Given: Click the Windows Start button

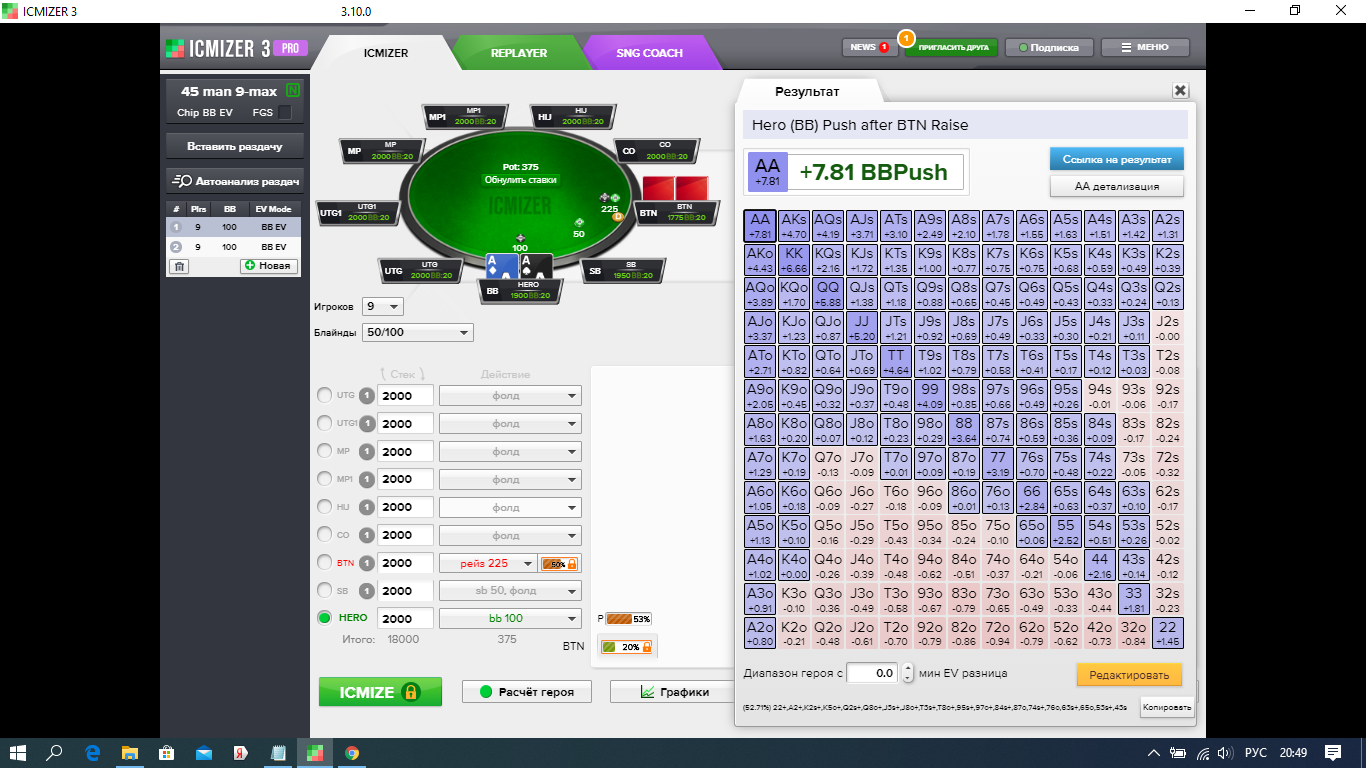Looking at the screenshot, I should click(19, 753).
